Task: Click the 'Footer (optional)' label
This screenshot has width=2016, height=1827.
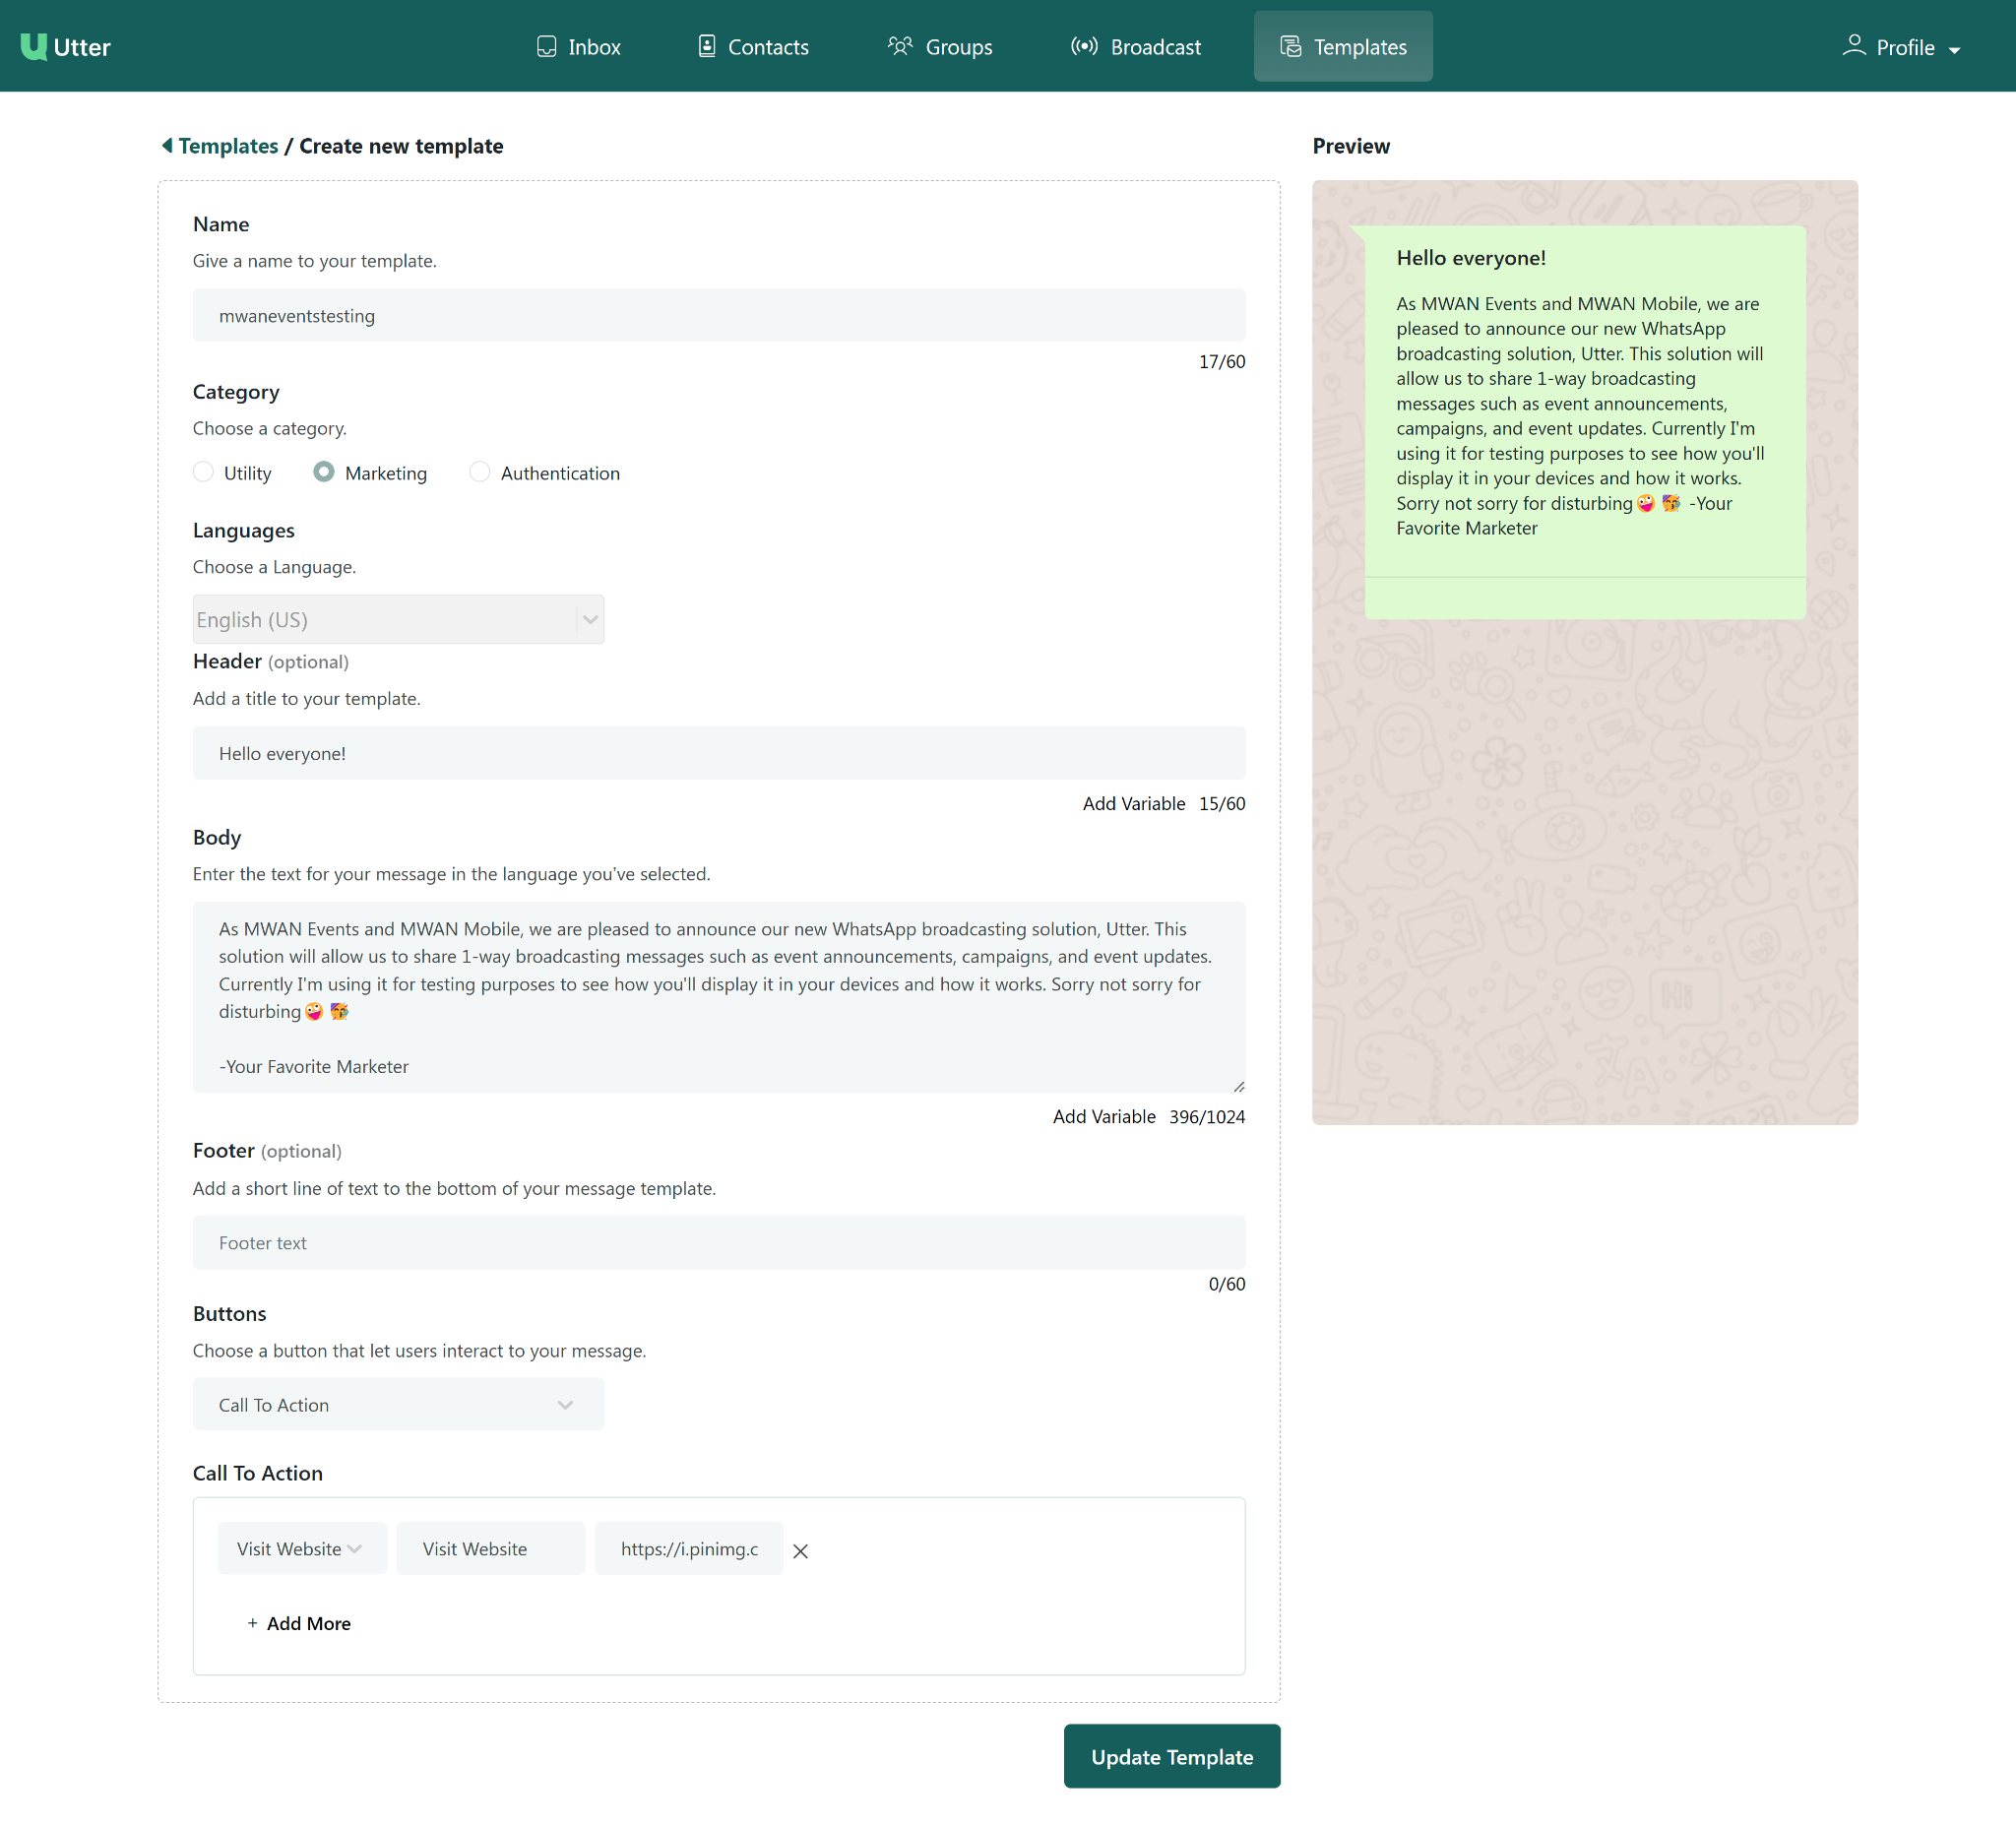Action: tap(267, 1150)
